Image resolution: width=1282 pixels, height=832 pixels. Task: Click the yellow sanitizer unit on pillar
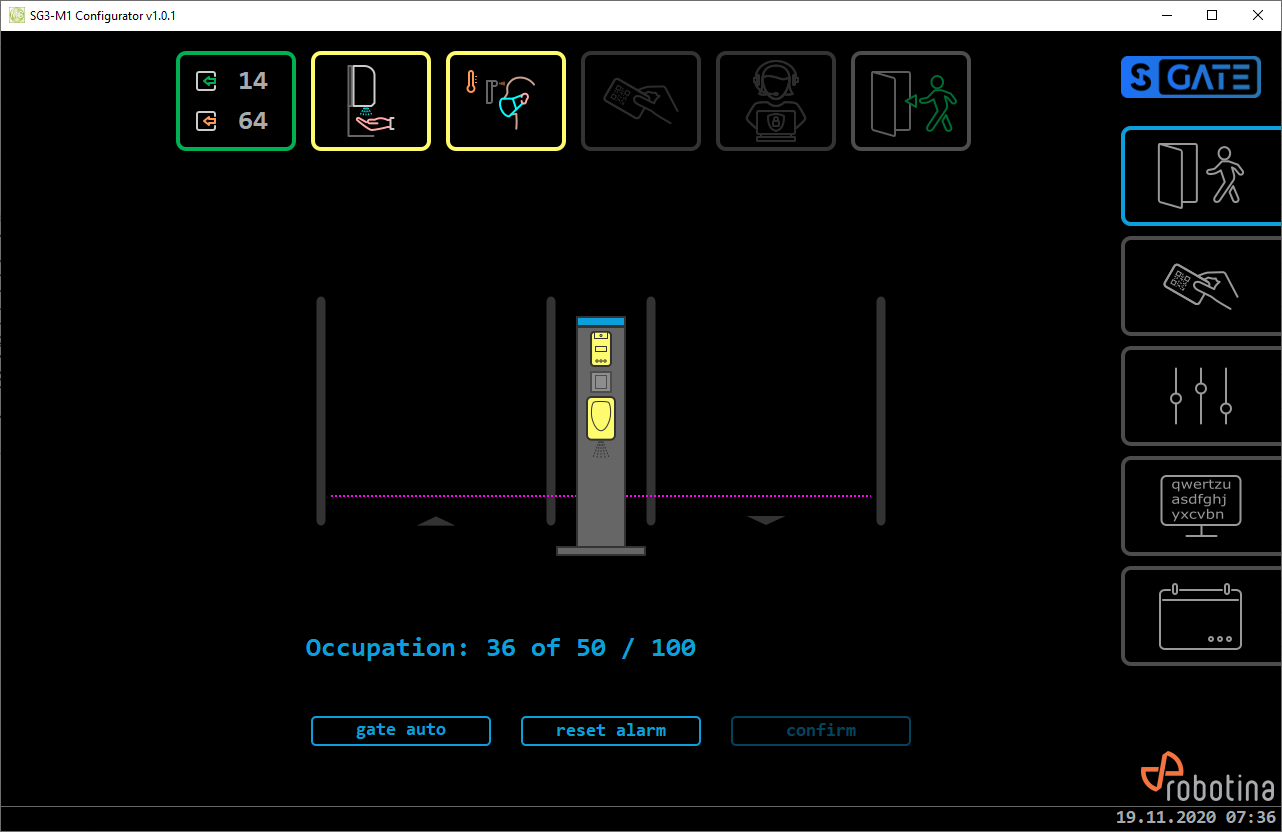click(600, 418)
